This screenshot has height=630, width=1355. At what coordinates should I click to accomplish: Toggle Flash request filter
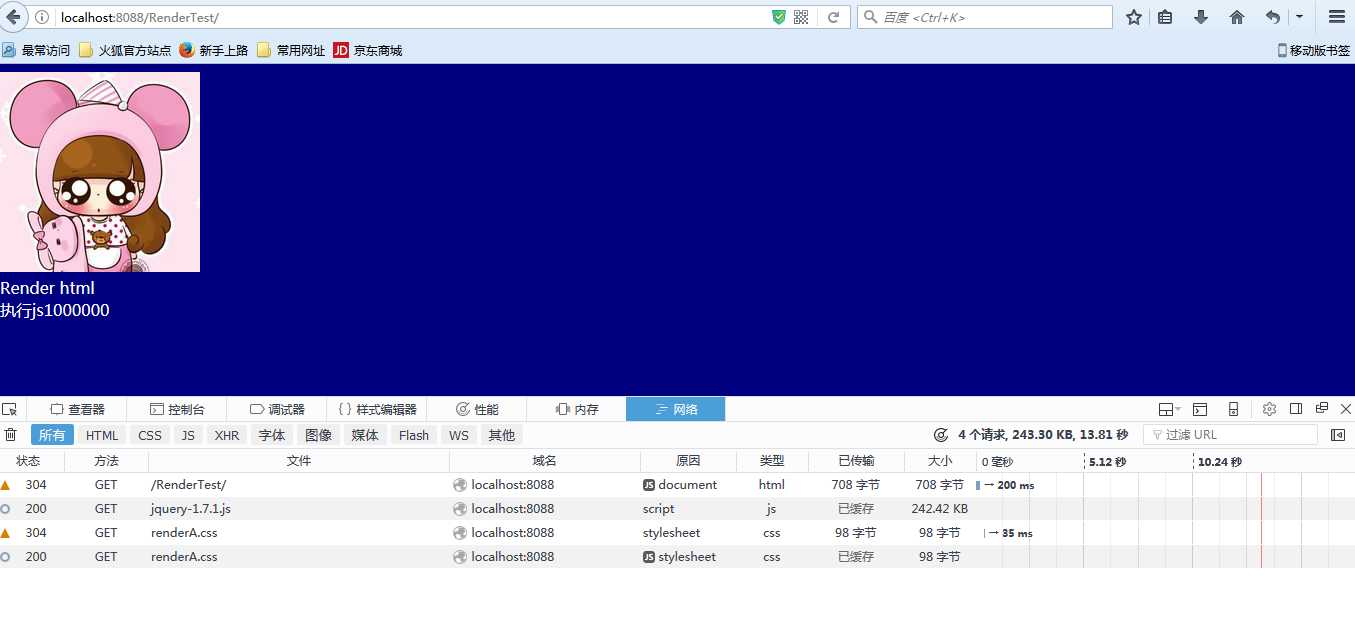tap(414, 435)
